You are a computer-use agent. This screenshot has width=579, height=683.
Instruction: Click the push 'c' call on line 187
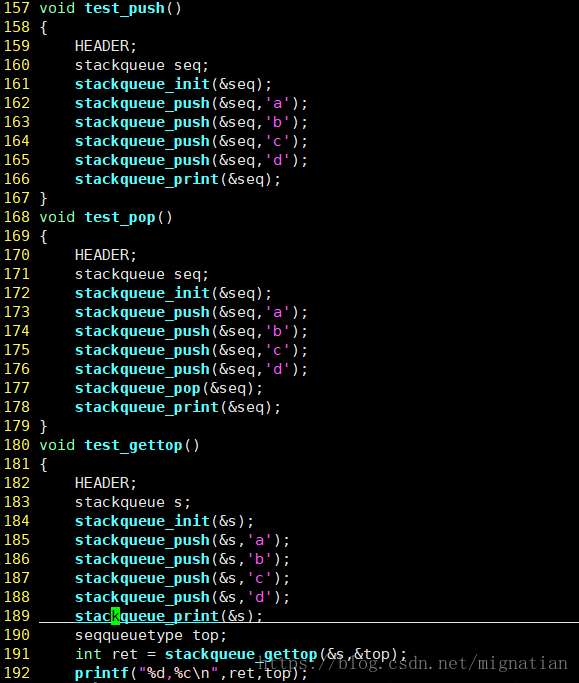coord(182,578)
